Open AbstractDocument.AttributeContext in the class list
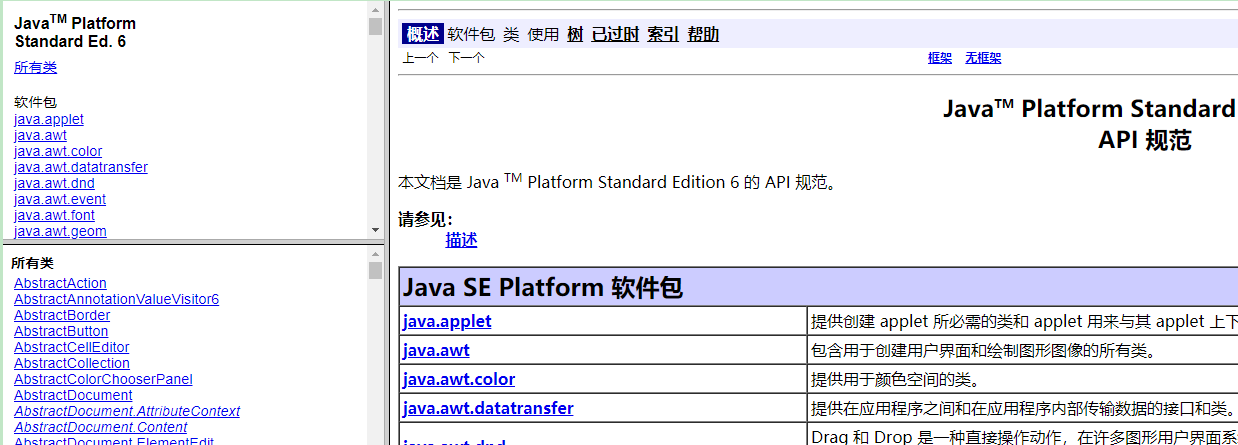The height and width of the screenshot is (445, 1238). click(127, 411)
